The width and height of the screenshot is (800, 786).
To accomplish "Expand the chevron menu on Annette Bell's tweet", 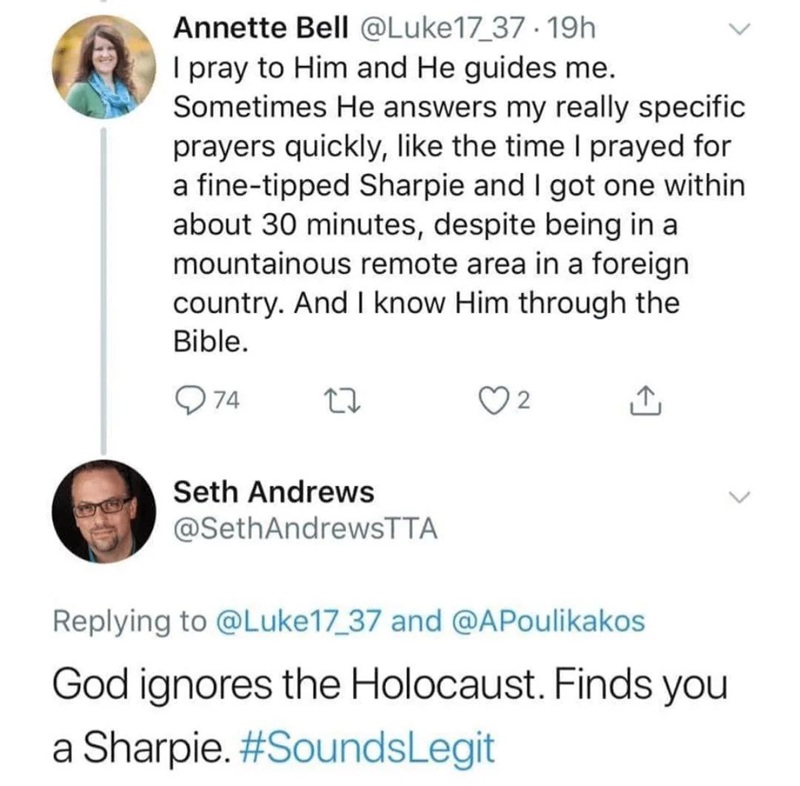I will pos(740,30).
